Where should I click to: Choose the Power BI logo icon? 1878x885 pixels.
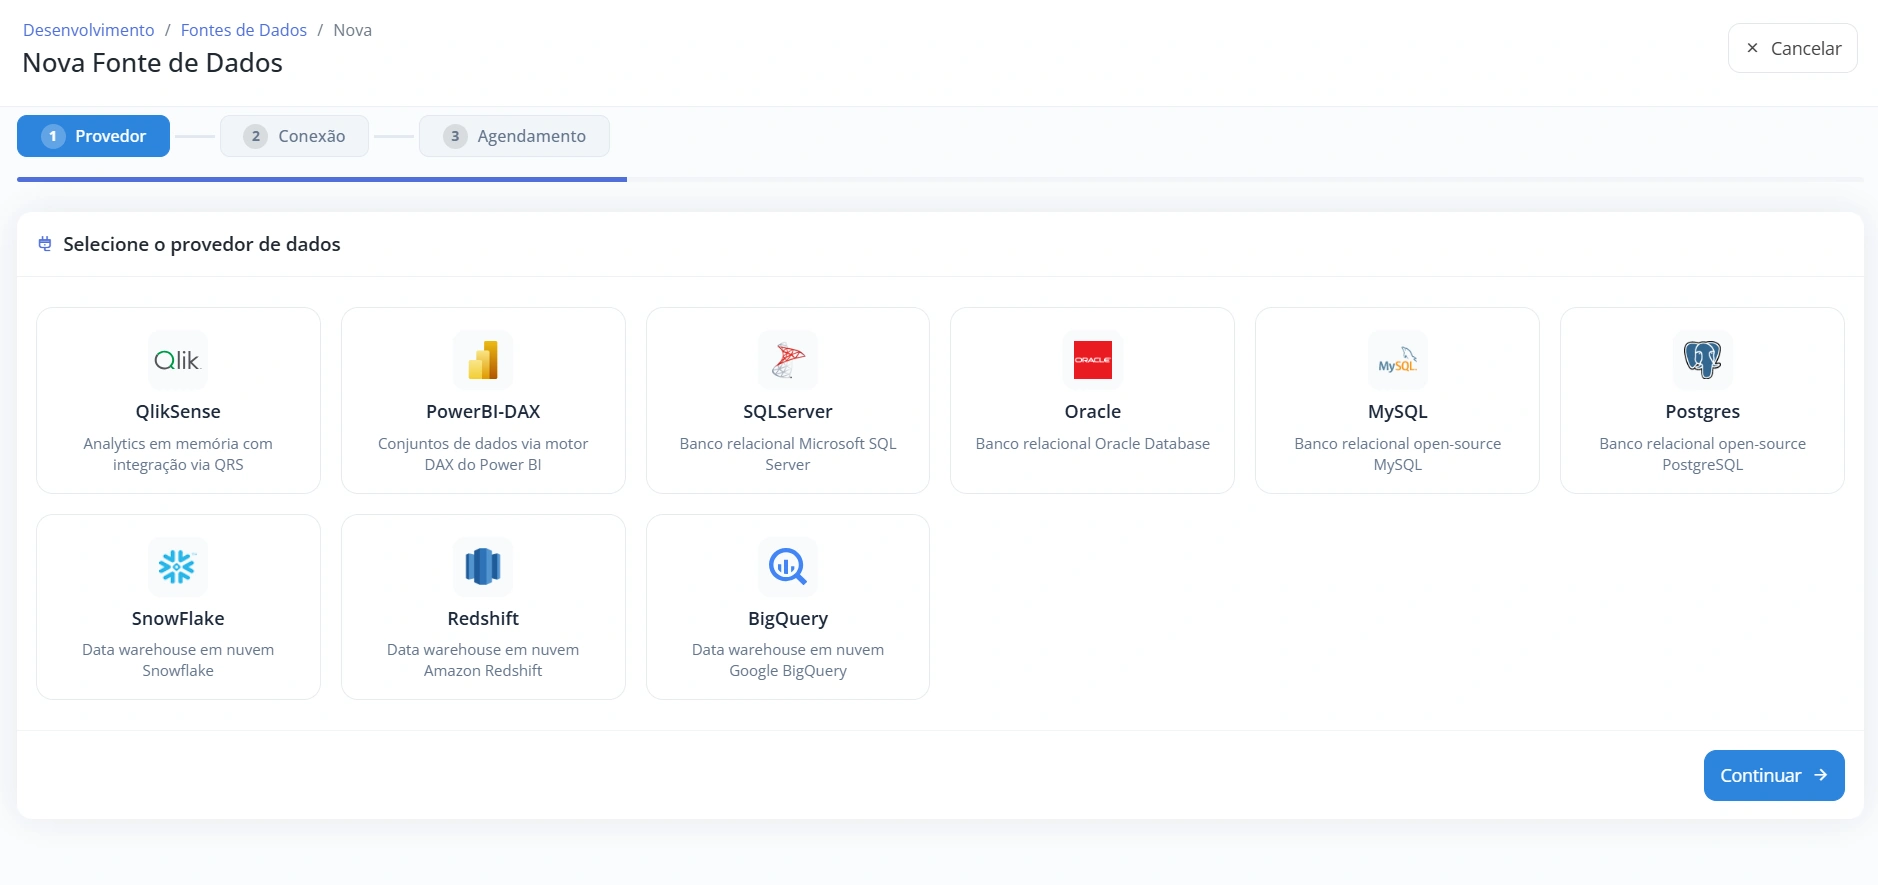pyautogui.click(x=483, y=360)
